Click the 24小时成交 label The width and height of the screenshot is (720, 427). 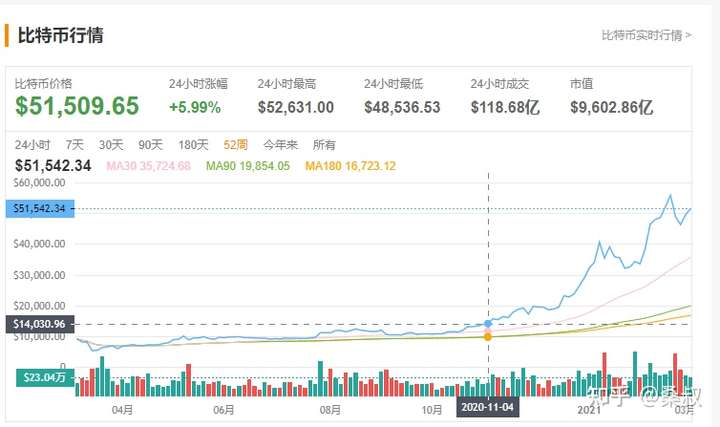click(x=500, y=84)
